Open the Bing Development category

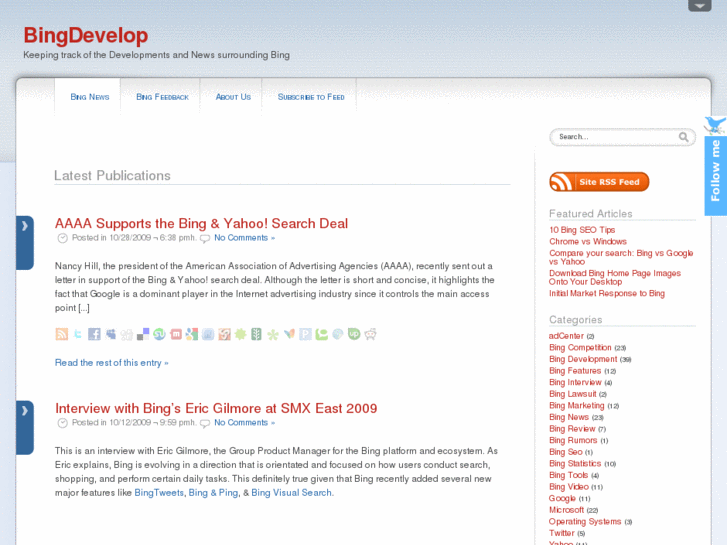pos(583,359)
